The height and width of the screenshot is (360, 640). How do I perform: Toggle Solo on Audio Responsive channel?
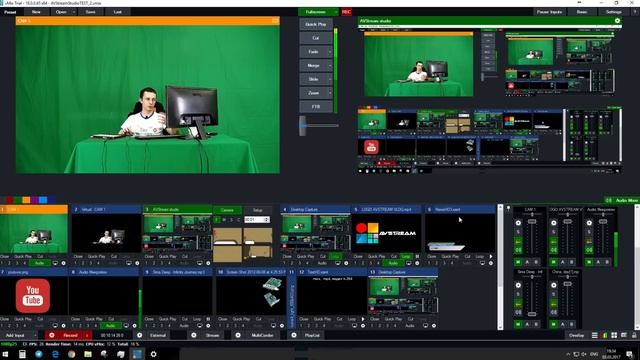pyautogui.click(x=589, y=232)
